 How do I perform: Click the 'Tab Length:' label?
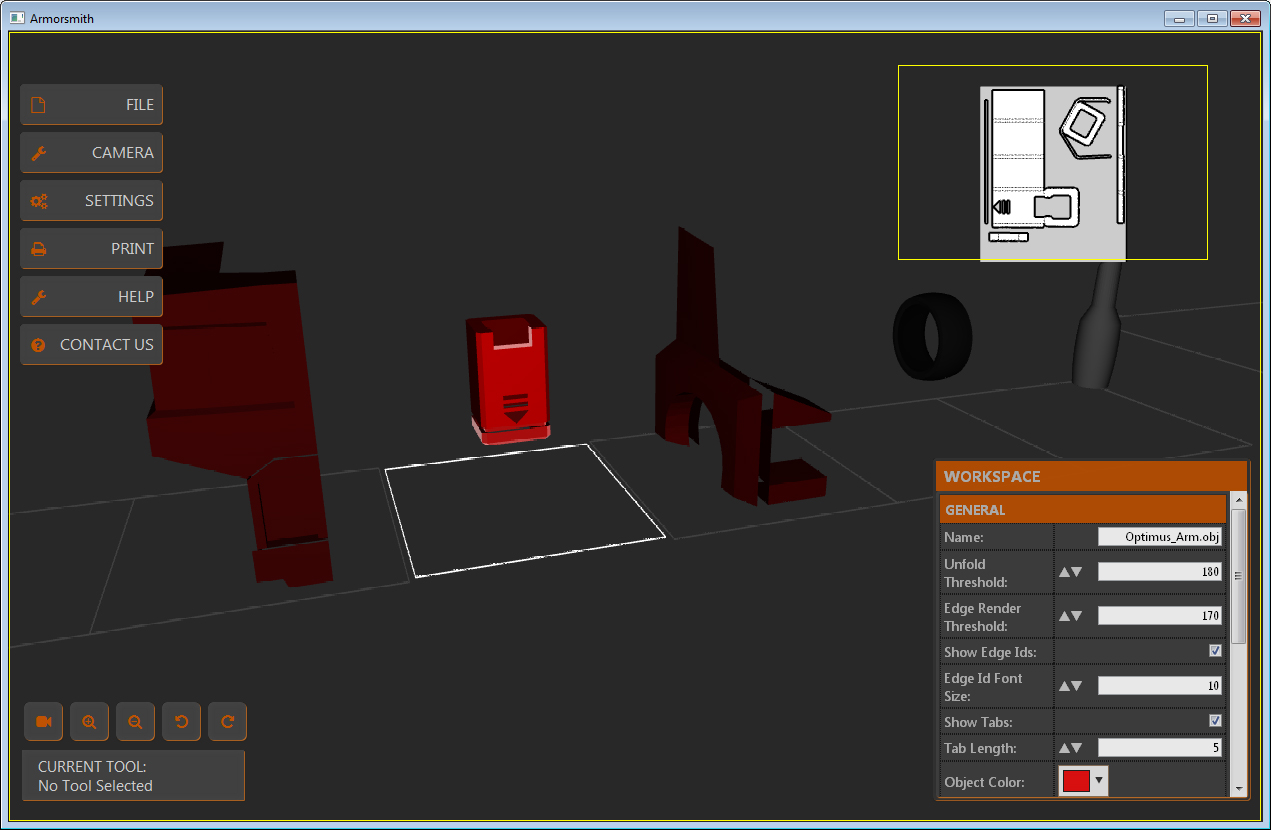(980, 748)
